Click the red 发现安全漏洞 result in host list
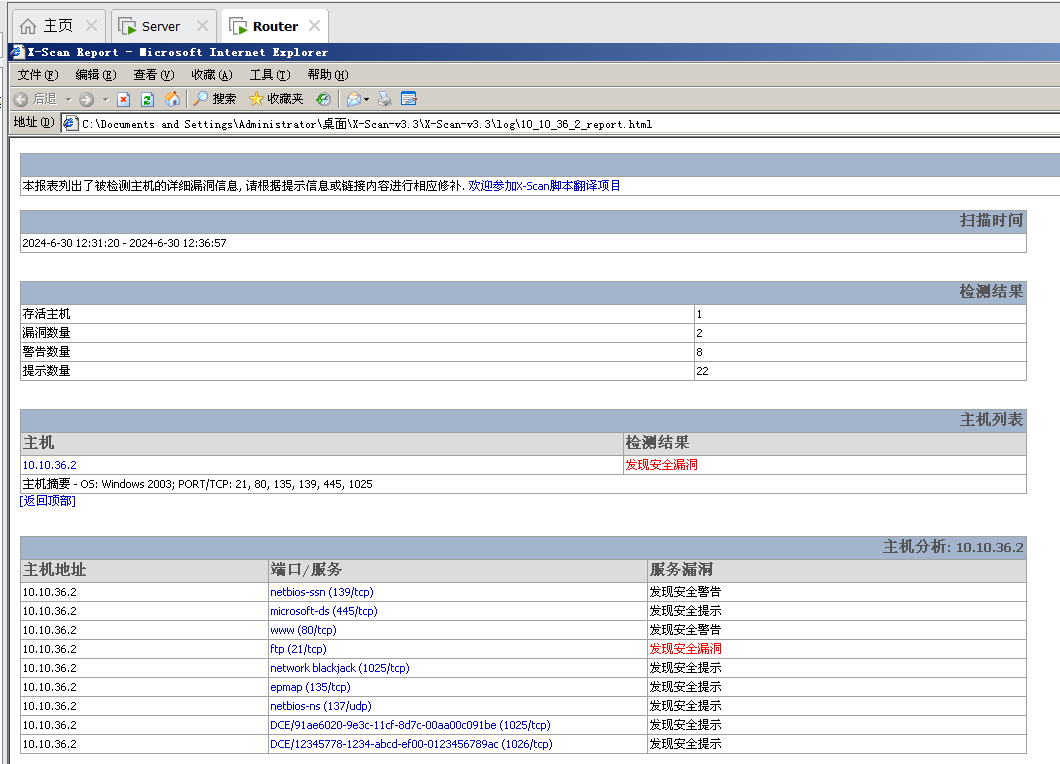This screenshot has height=764, width=1060. tap(661, 464)
